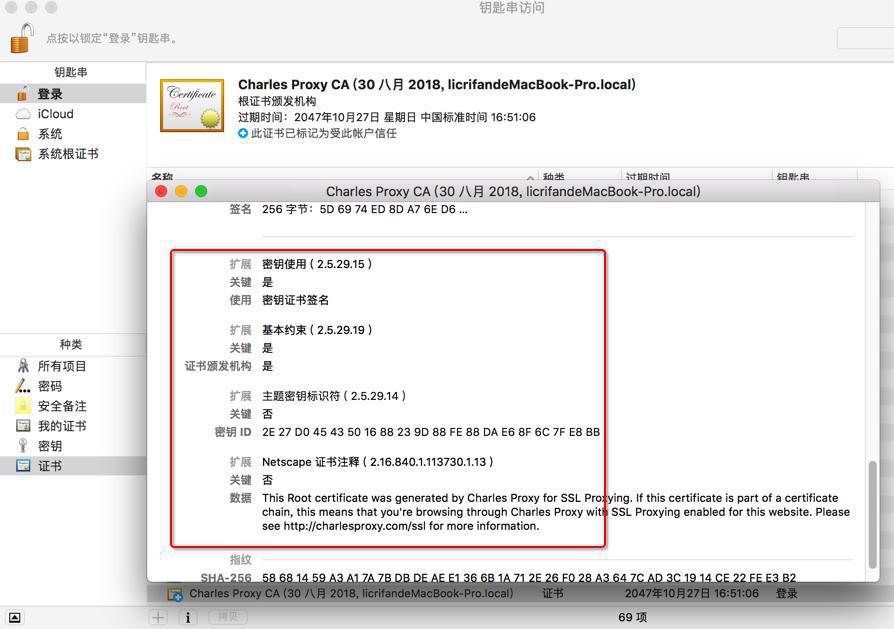Select the 登录 keychain icon in the sidebar

[x=23, y=94]
